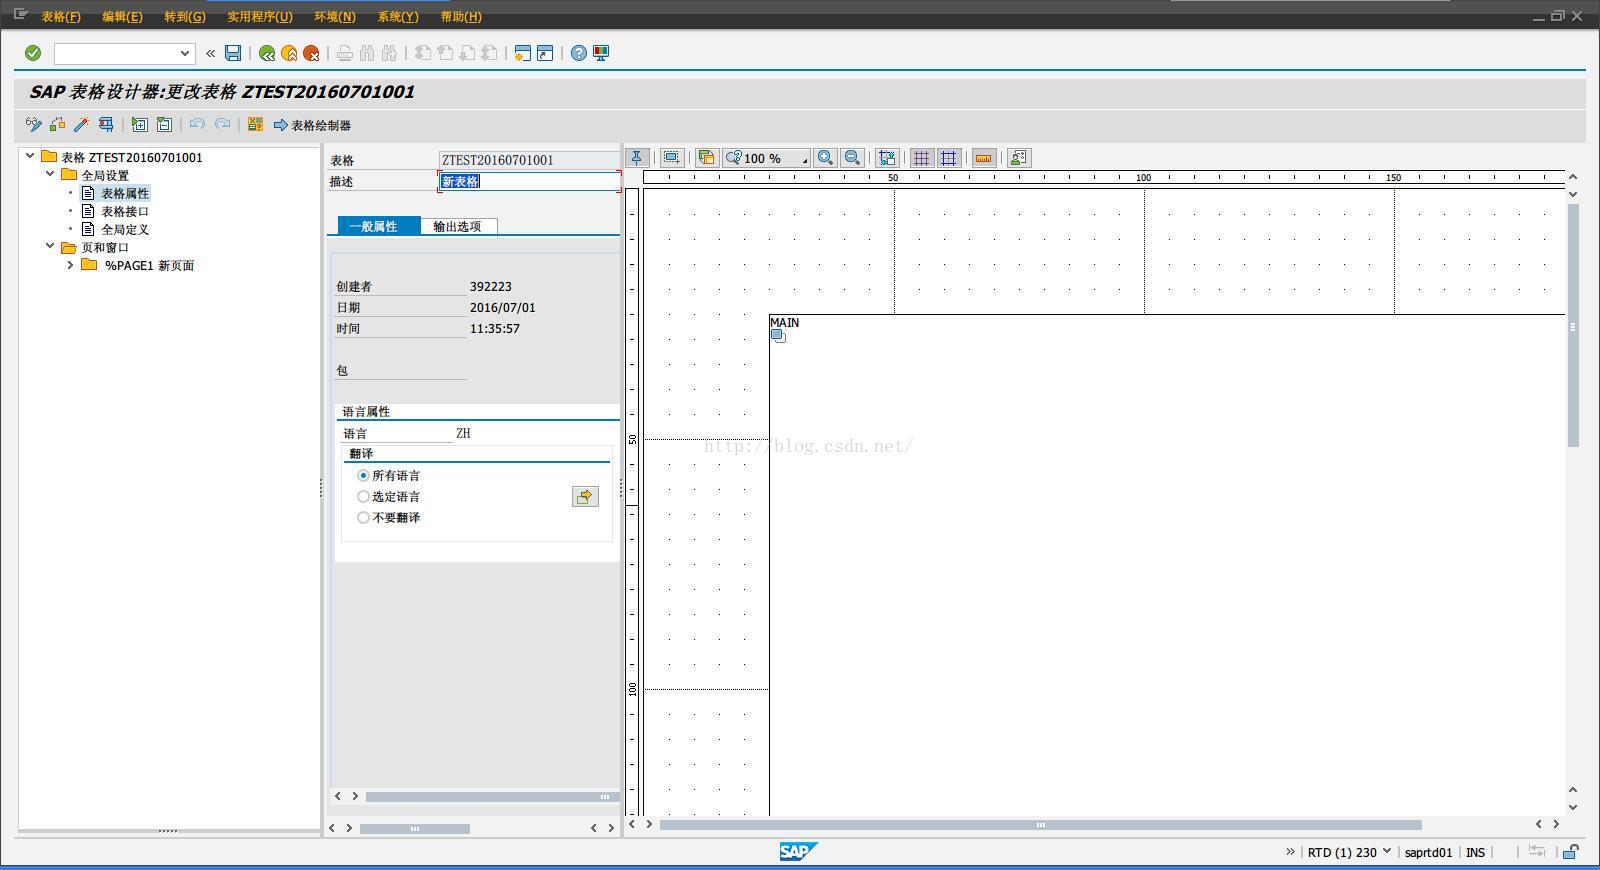The height and width of the screenshot is (870, 1600).
Task: Click the 描述 input field
Action: coord(530,181)
